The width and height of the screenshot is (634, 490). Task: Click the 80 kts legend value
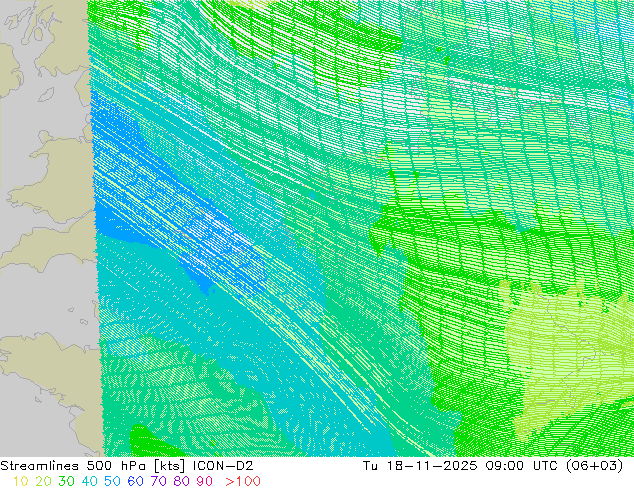(182, 482)
